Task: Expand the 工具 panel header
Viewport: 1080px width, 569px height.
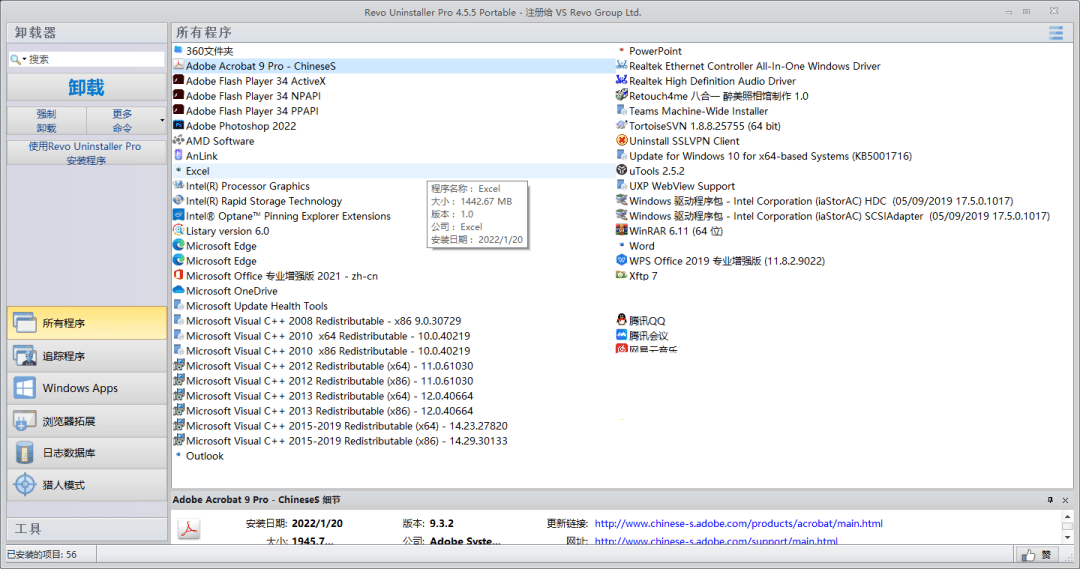Action: (87, 529)
